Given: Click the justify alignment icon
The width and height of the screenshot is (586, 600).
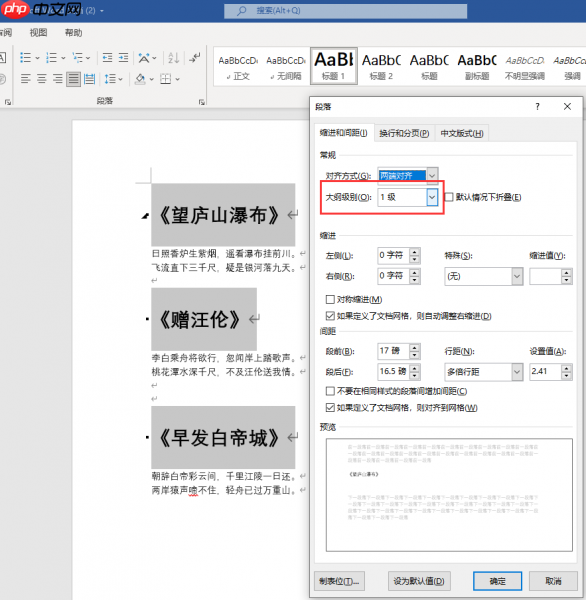Looking at the screenshot, I should click(x=73, y=79).
